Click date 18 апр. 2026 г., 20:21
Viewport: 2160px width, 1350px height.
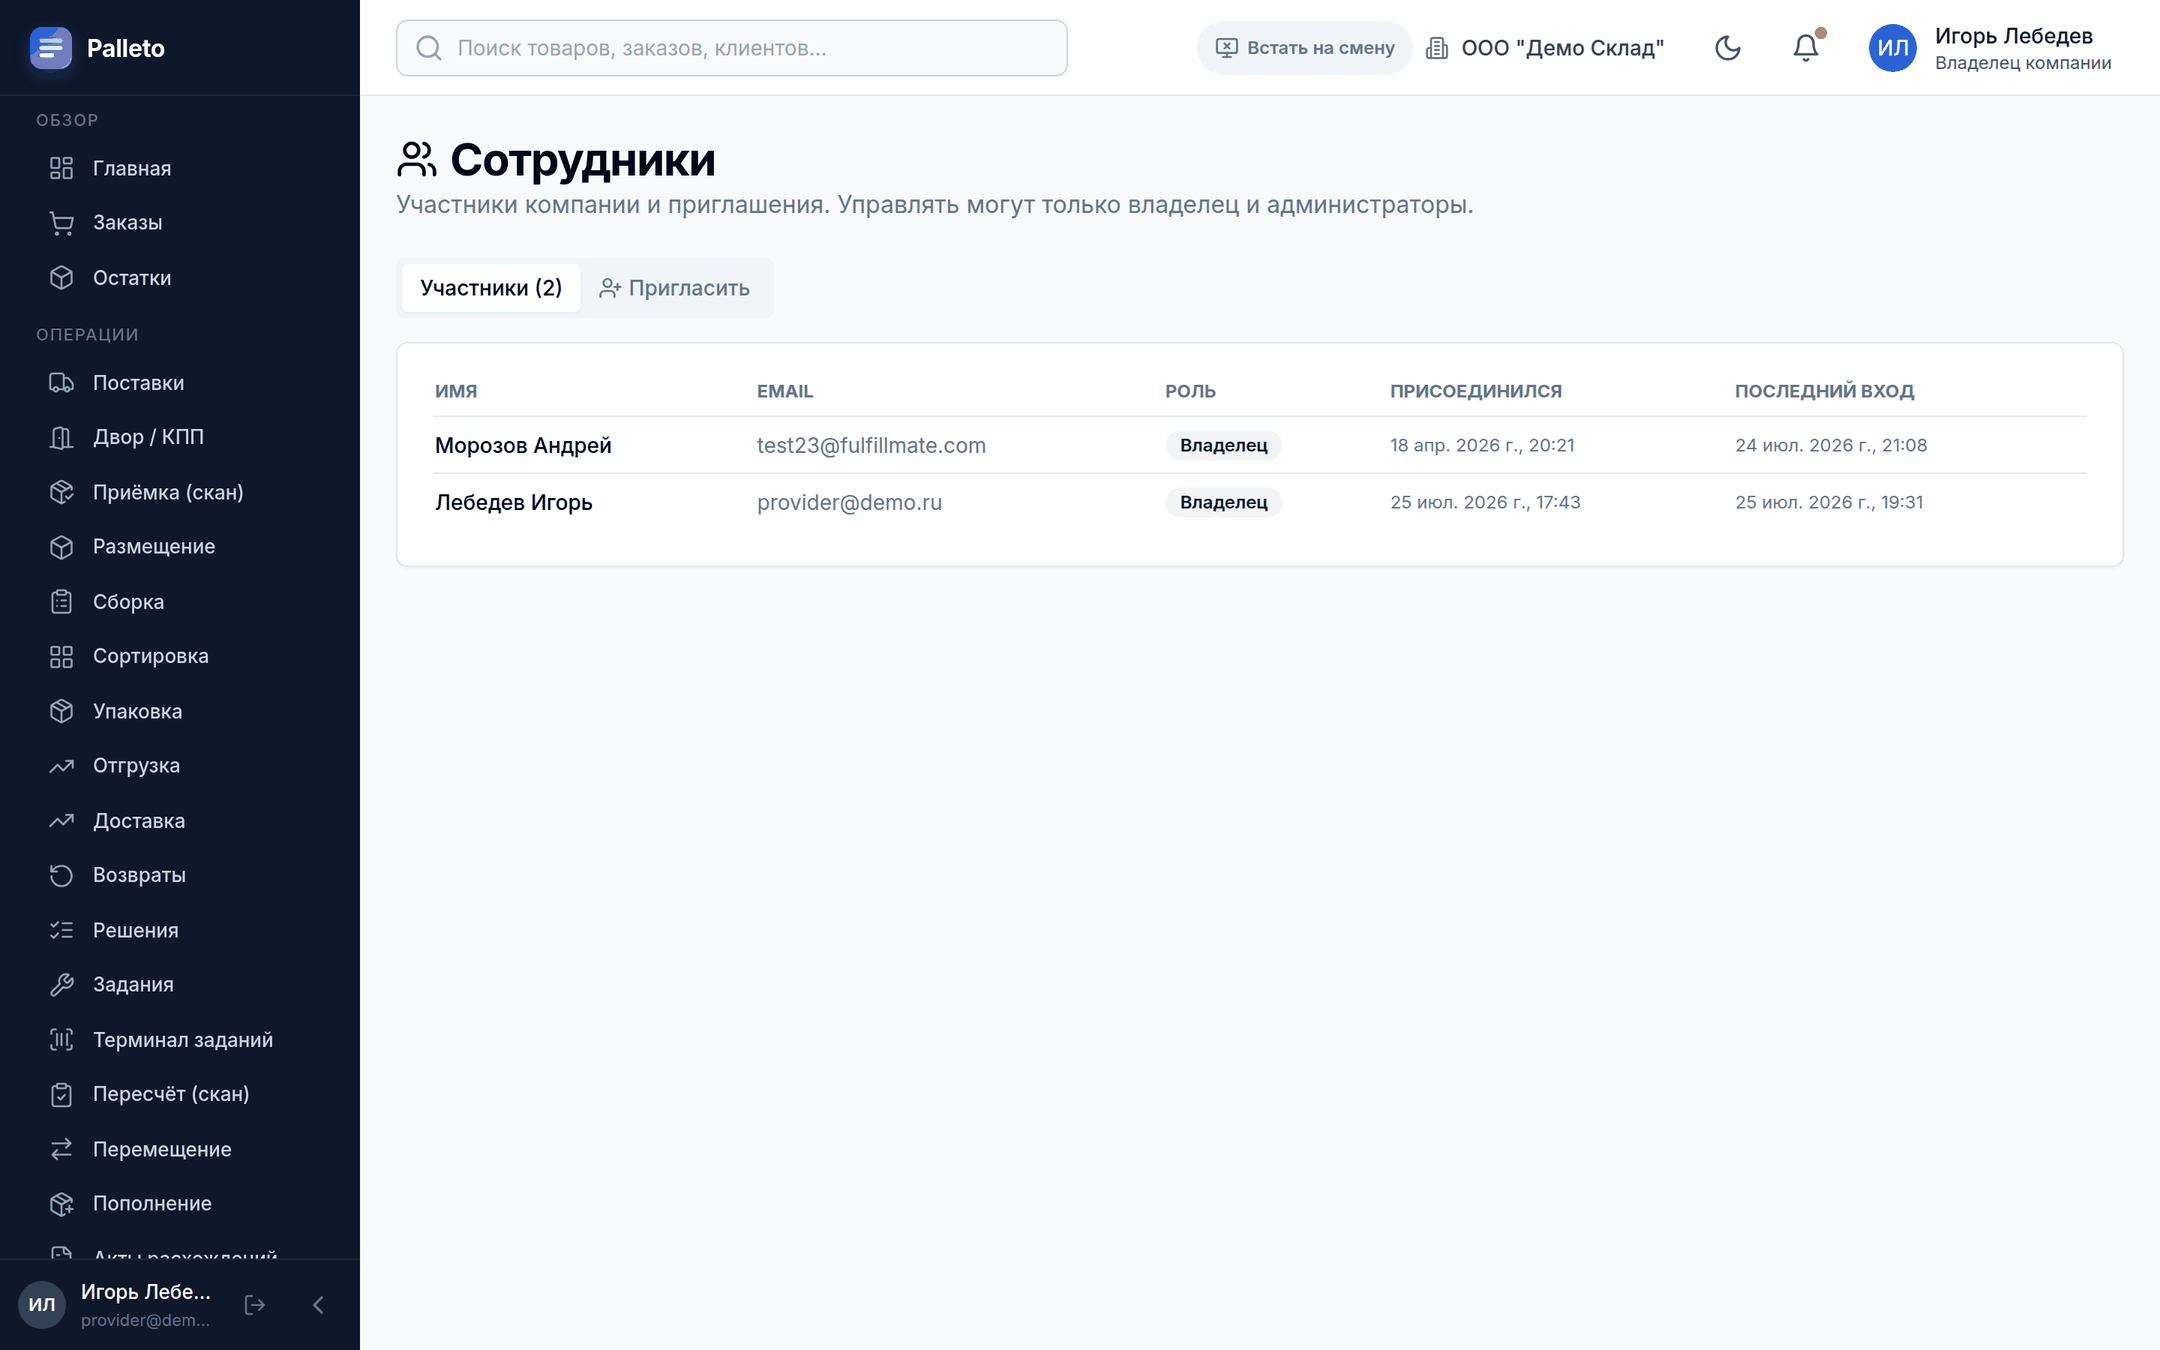(1482, 445)
